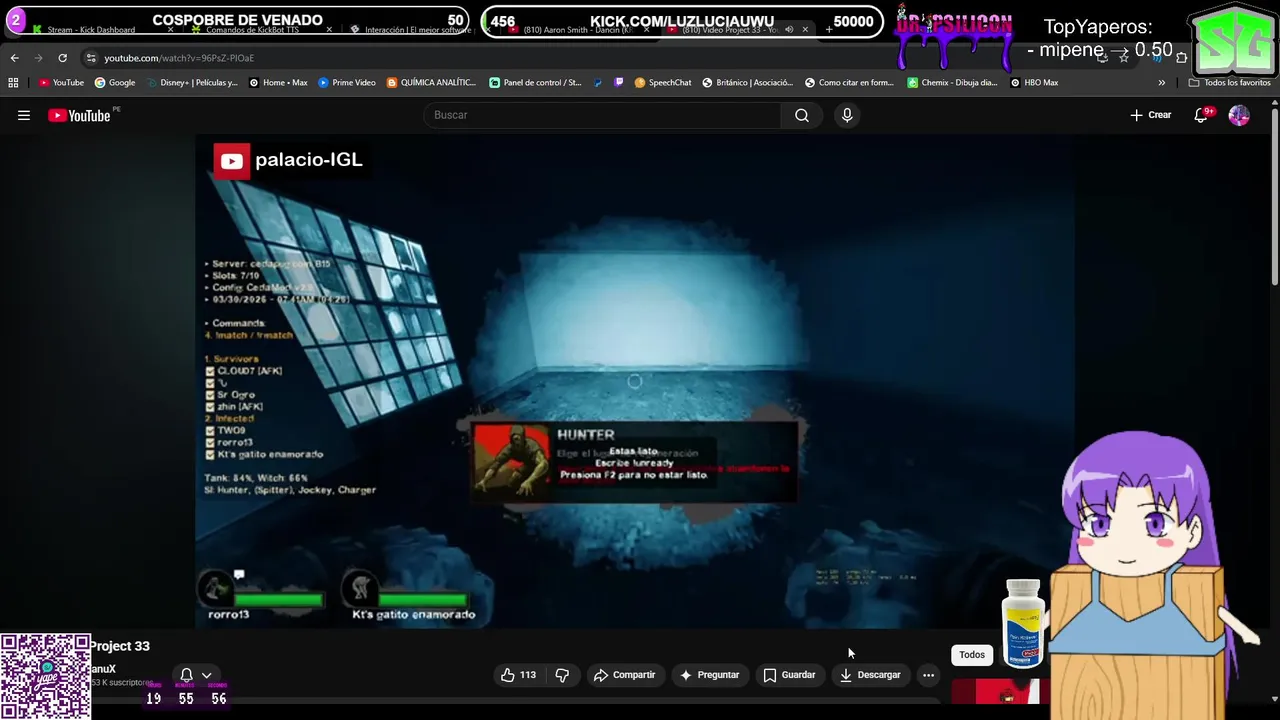Click the Preguntar button
Image resolution: width=1280 pixels, height=720 pixels.
coord(709,675)
